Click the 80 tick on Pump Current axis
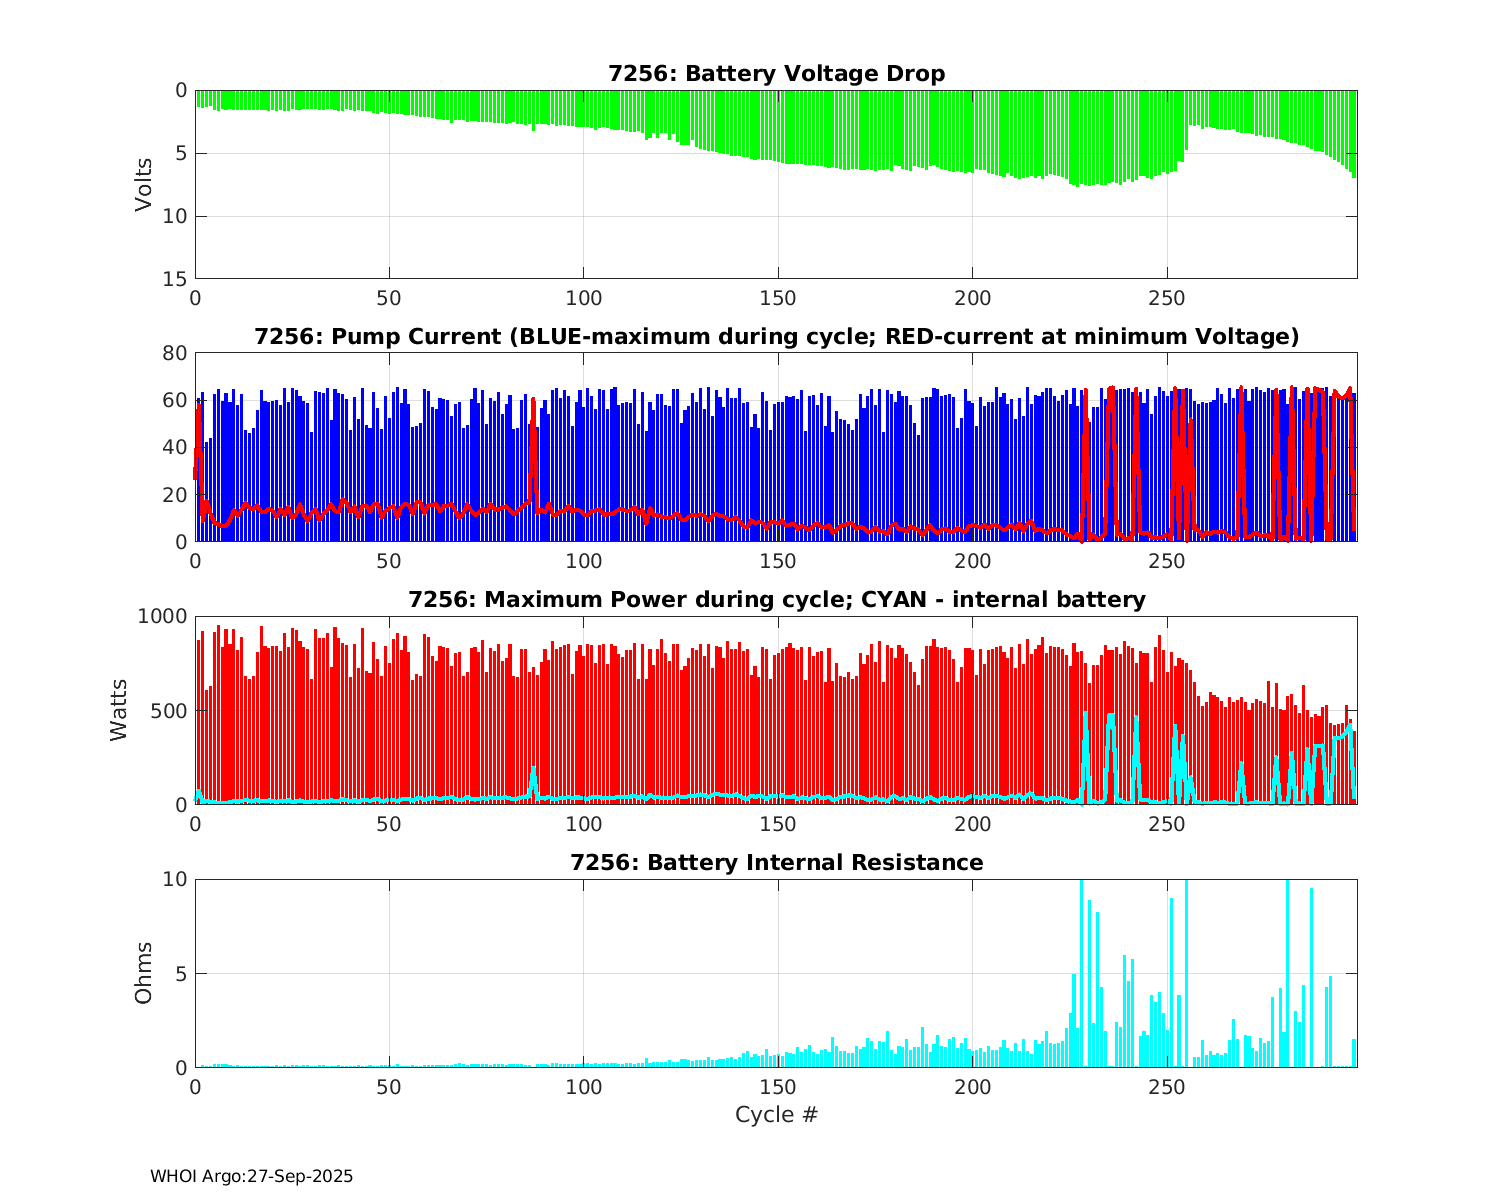The height and width of the screenshot is (1200, 1500). click(x=176, y=354)
